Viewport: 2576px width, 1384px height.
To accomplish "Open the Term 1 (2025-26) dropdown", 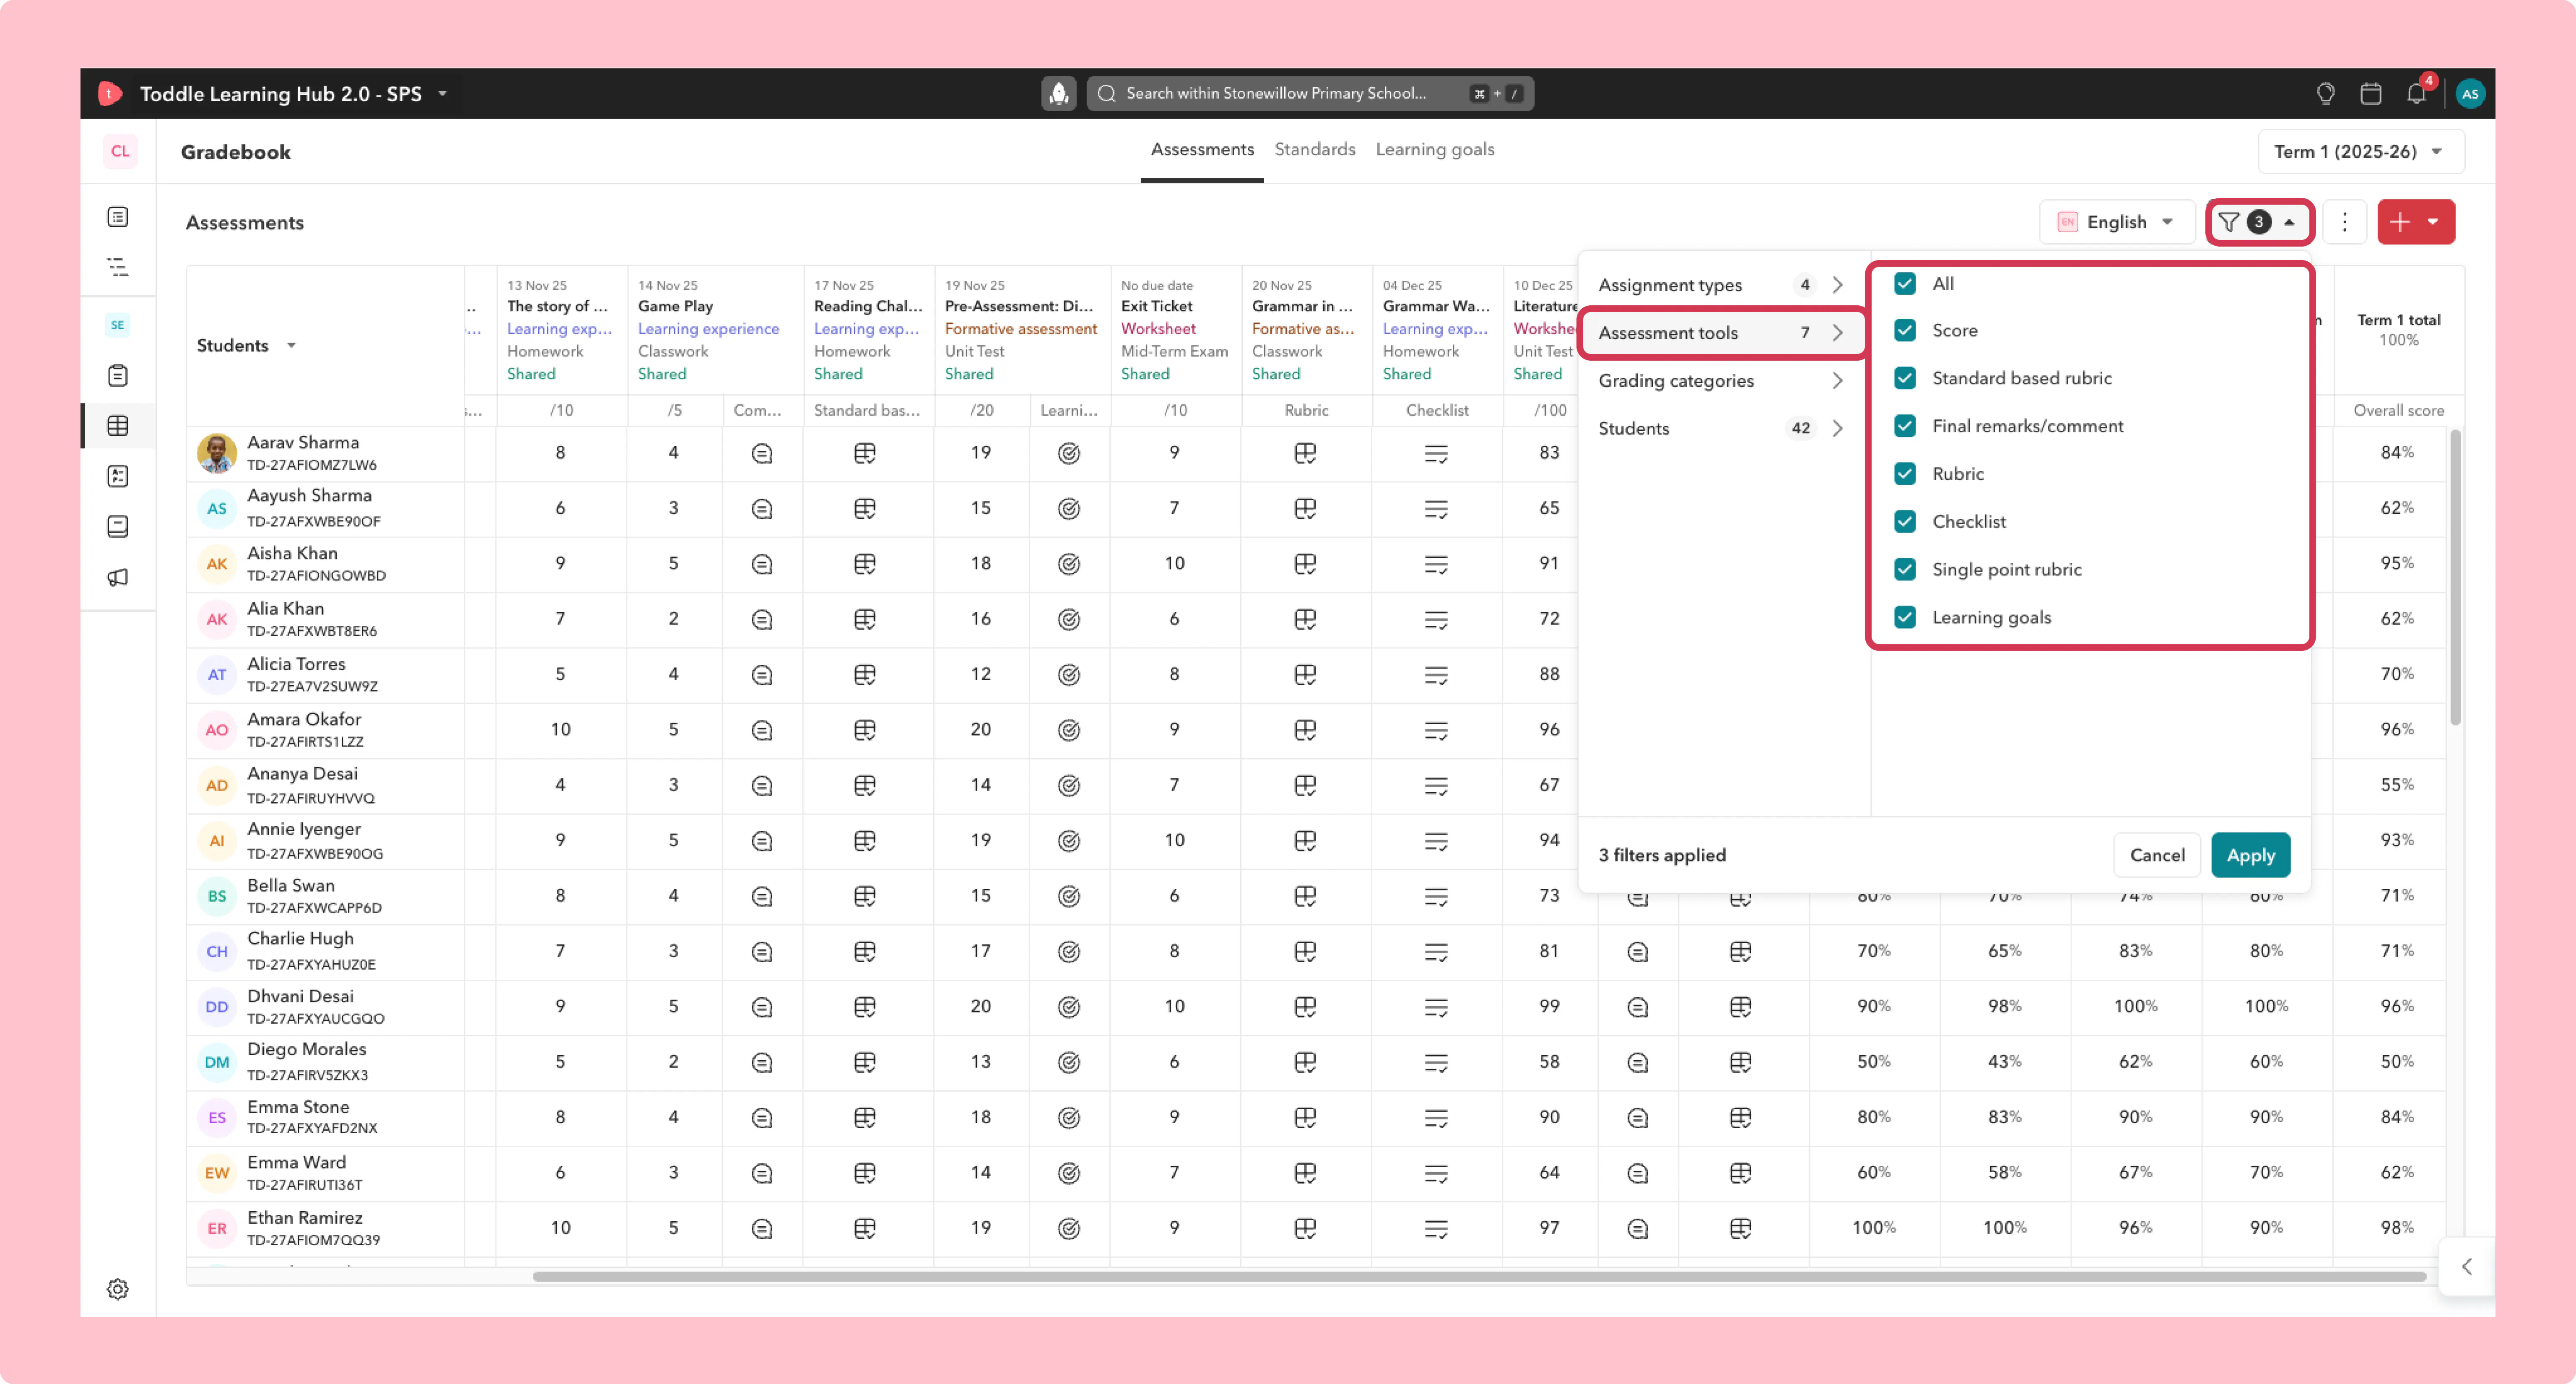I will 2360,151.
